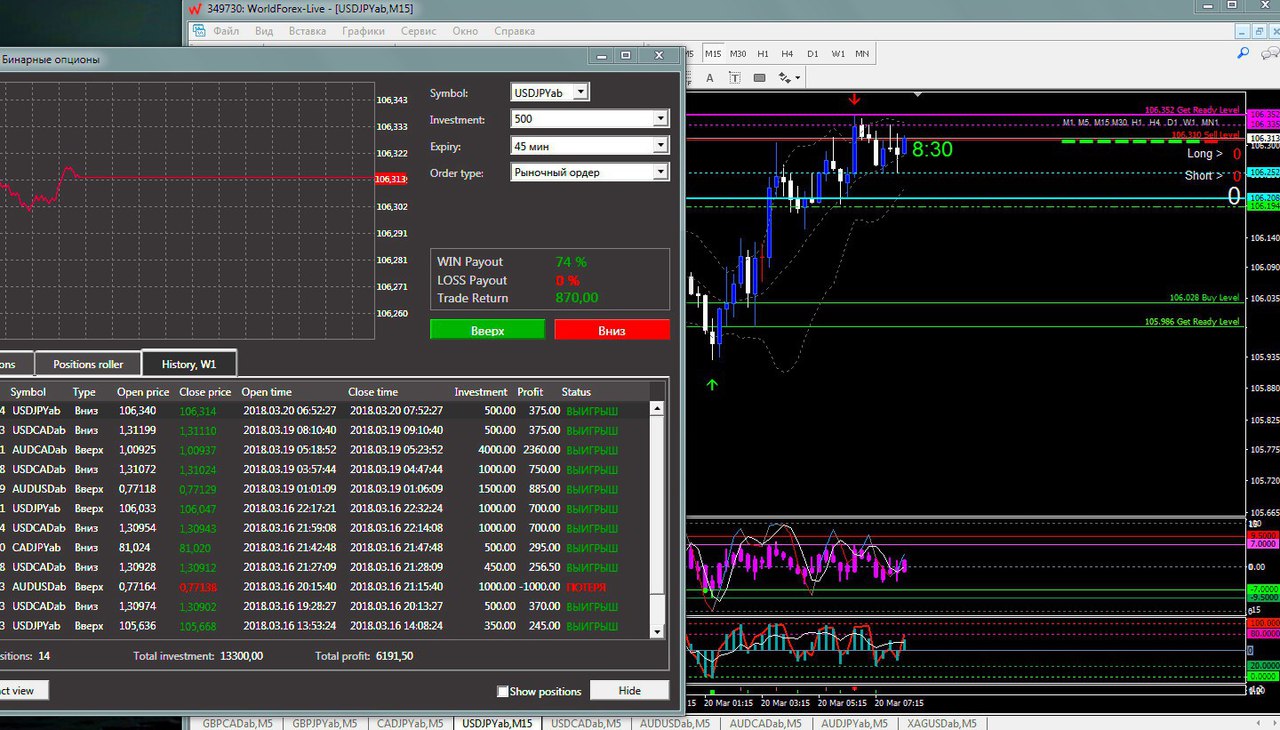This screenshot has height=730, width=1280.
Task: Toggle the M15 timeframe button
Action: coord(713,54)
